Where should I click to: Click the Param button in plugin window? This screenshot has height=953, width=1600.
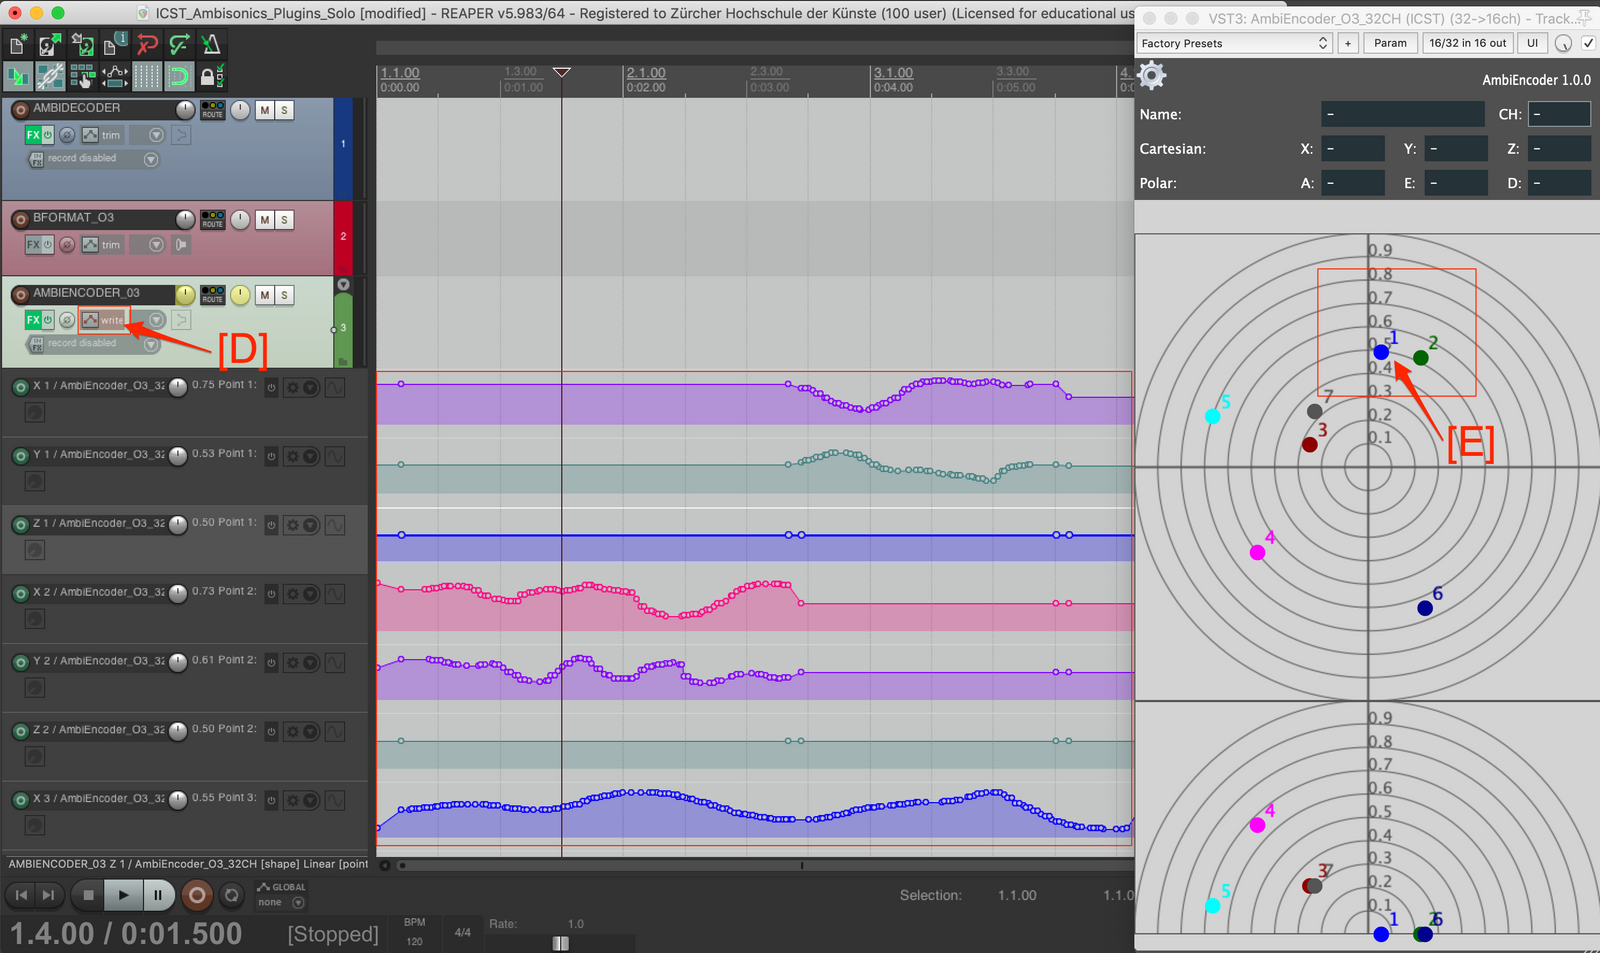1390,43
